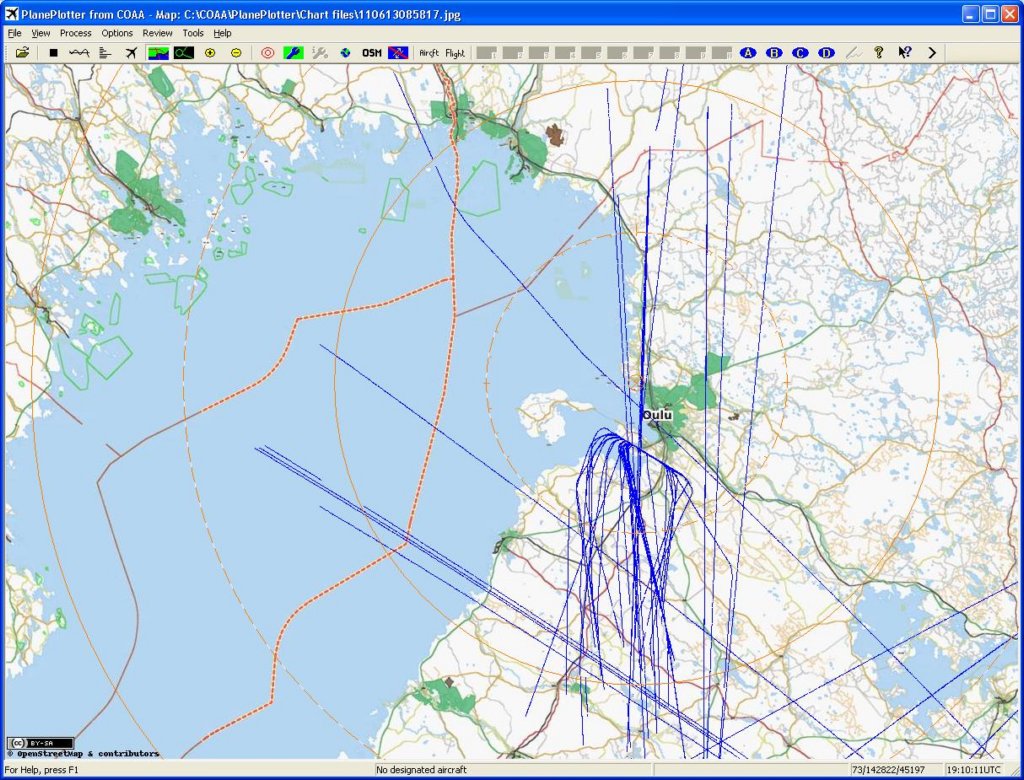This screenshot has width=1024, height=780.
Task: Select the aircraft view airplane icon
Action: tap(131, 53)
